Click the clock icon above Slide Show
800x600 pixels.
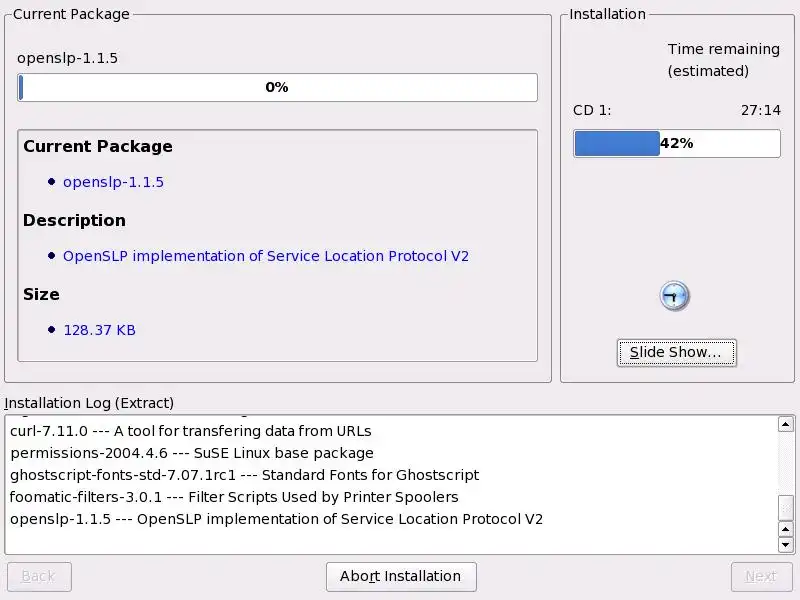pos(675,296)
